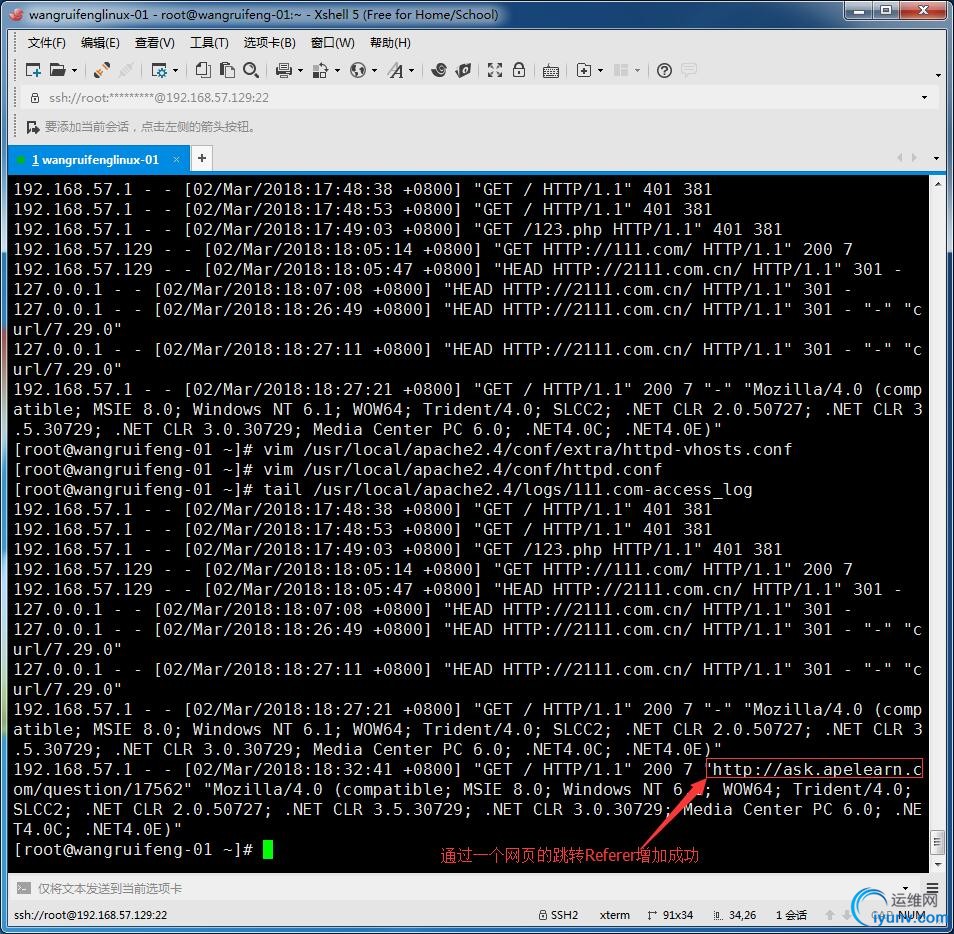Launch the Xagent icon next to Xftp
The height and width of the screenshot is (934, 954).
tap(463, 70)
